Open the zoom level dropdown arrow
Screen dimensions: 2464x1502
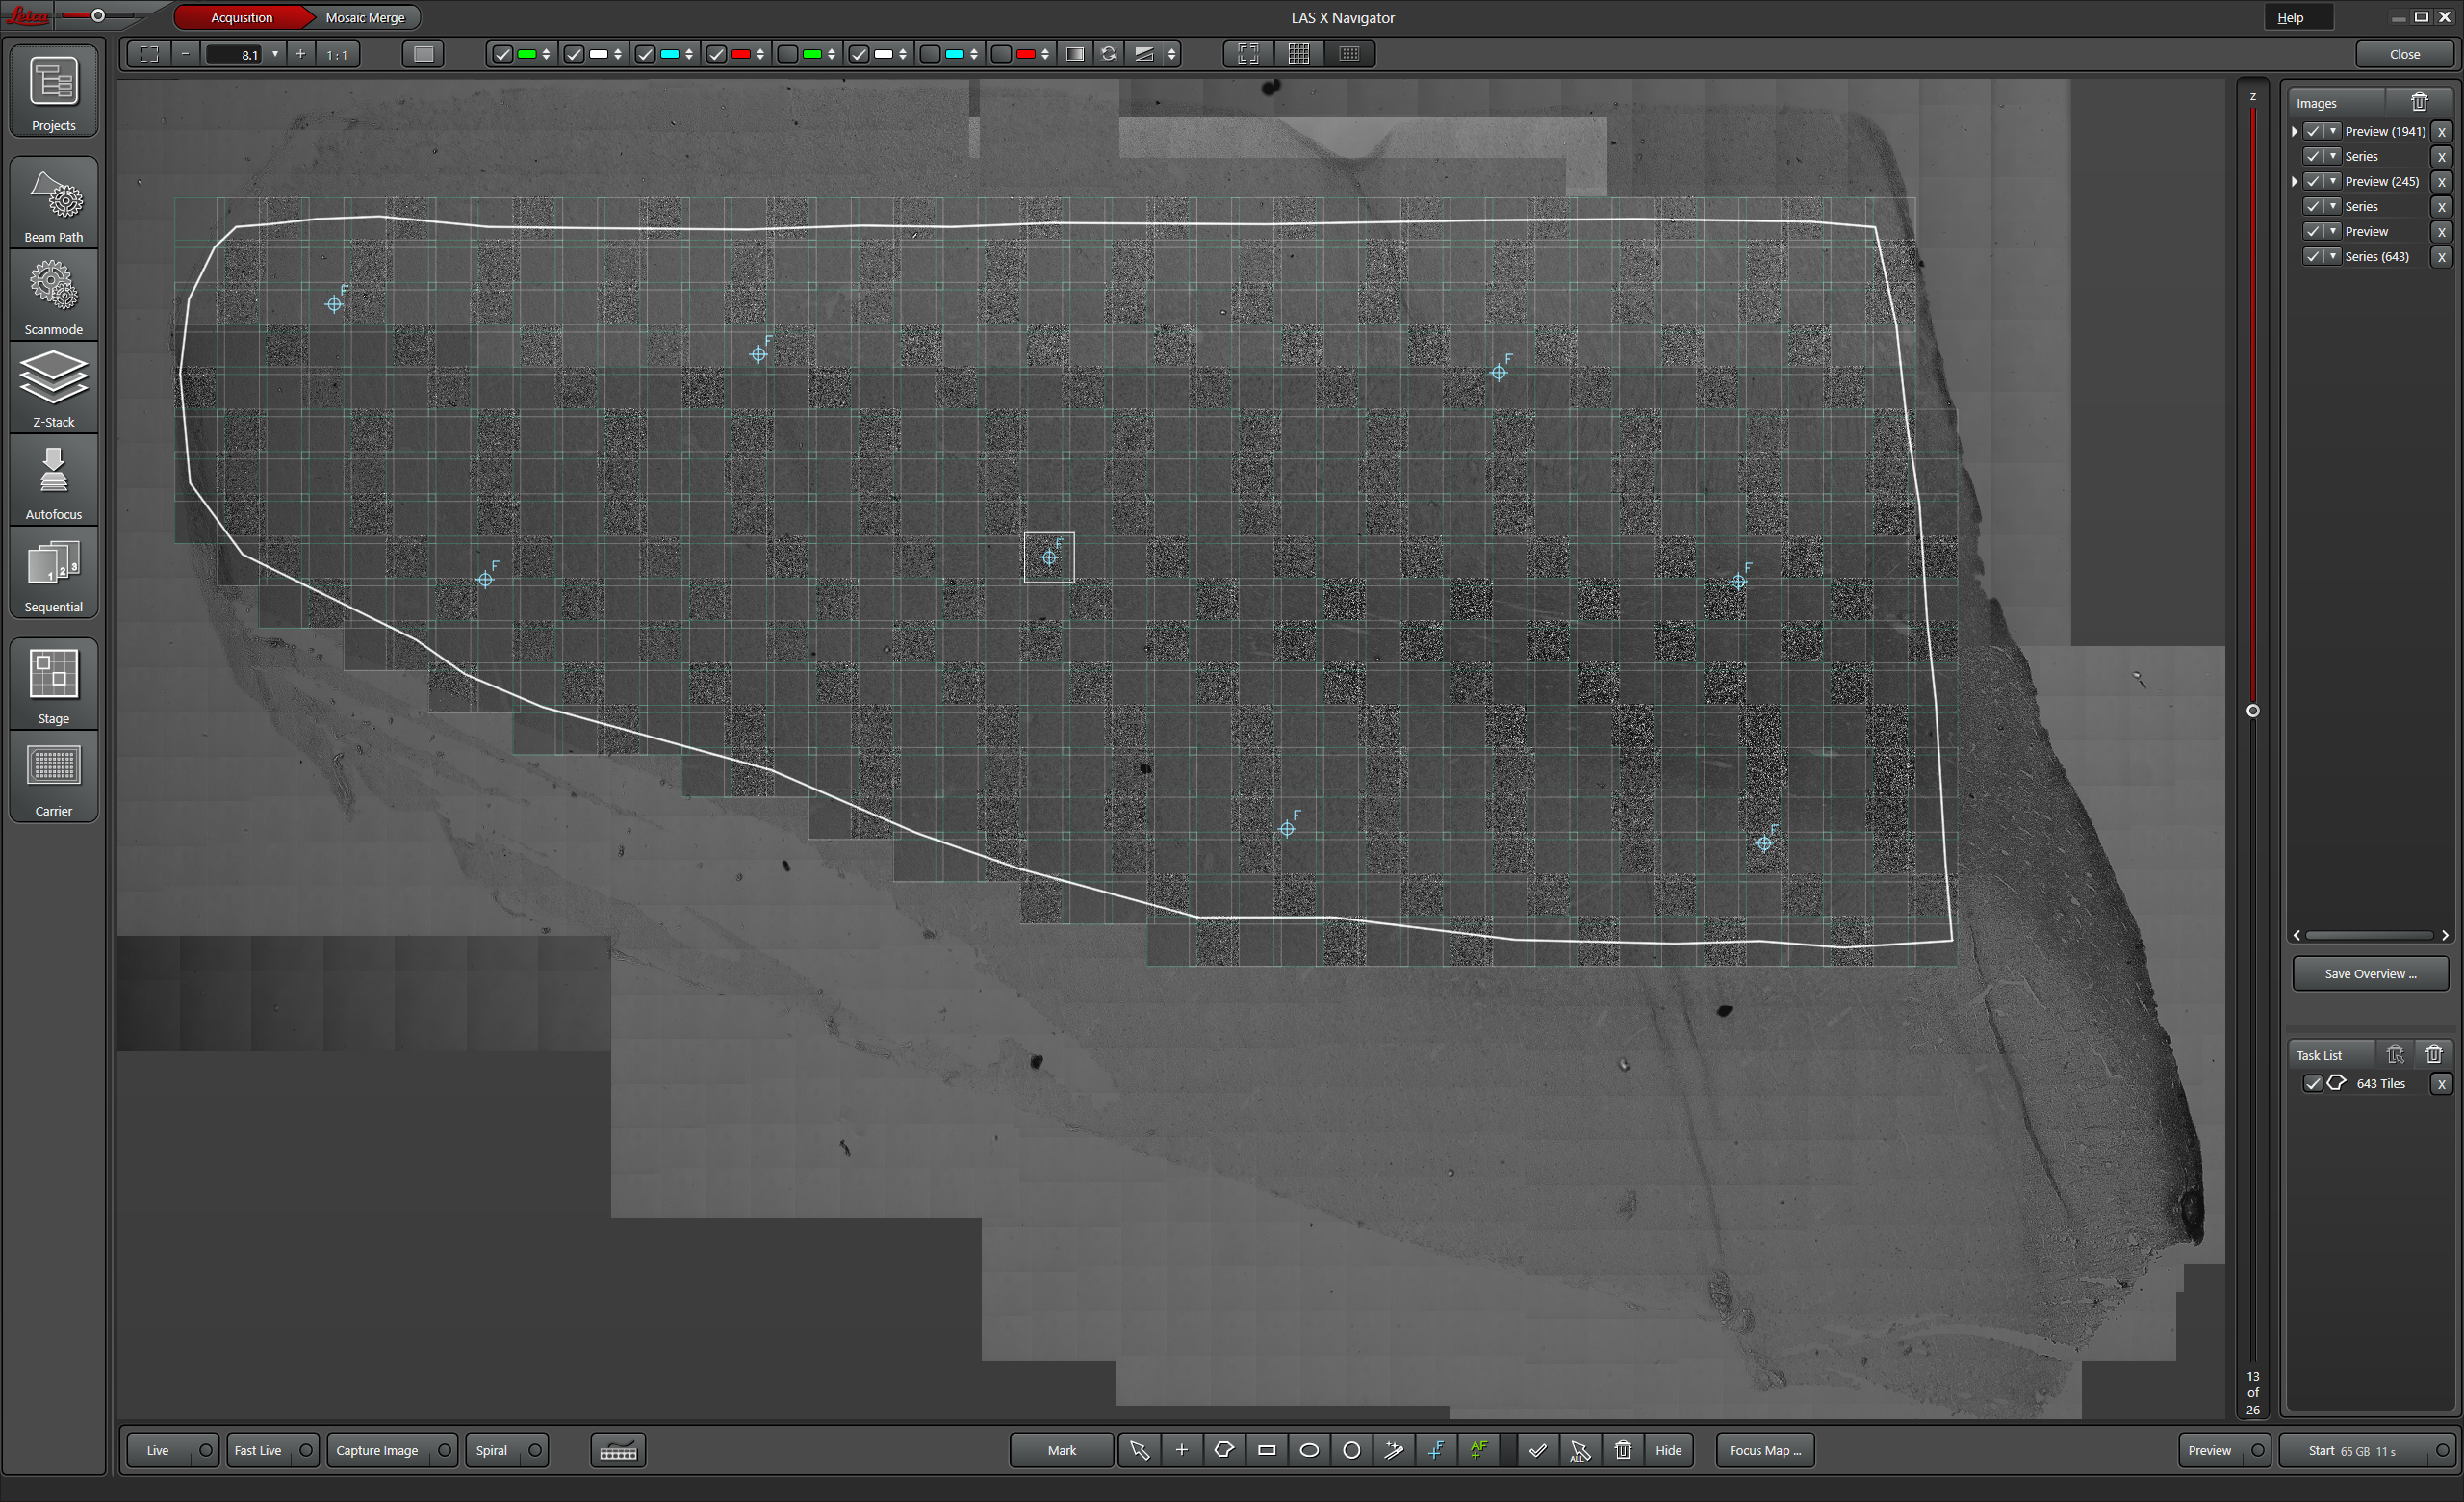275,54
